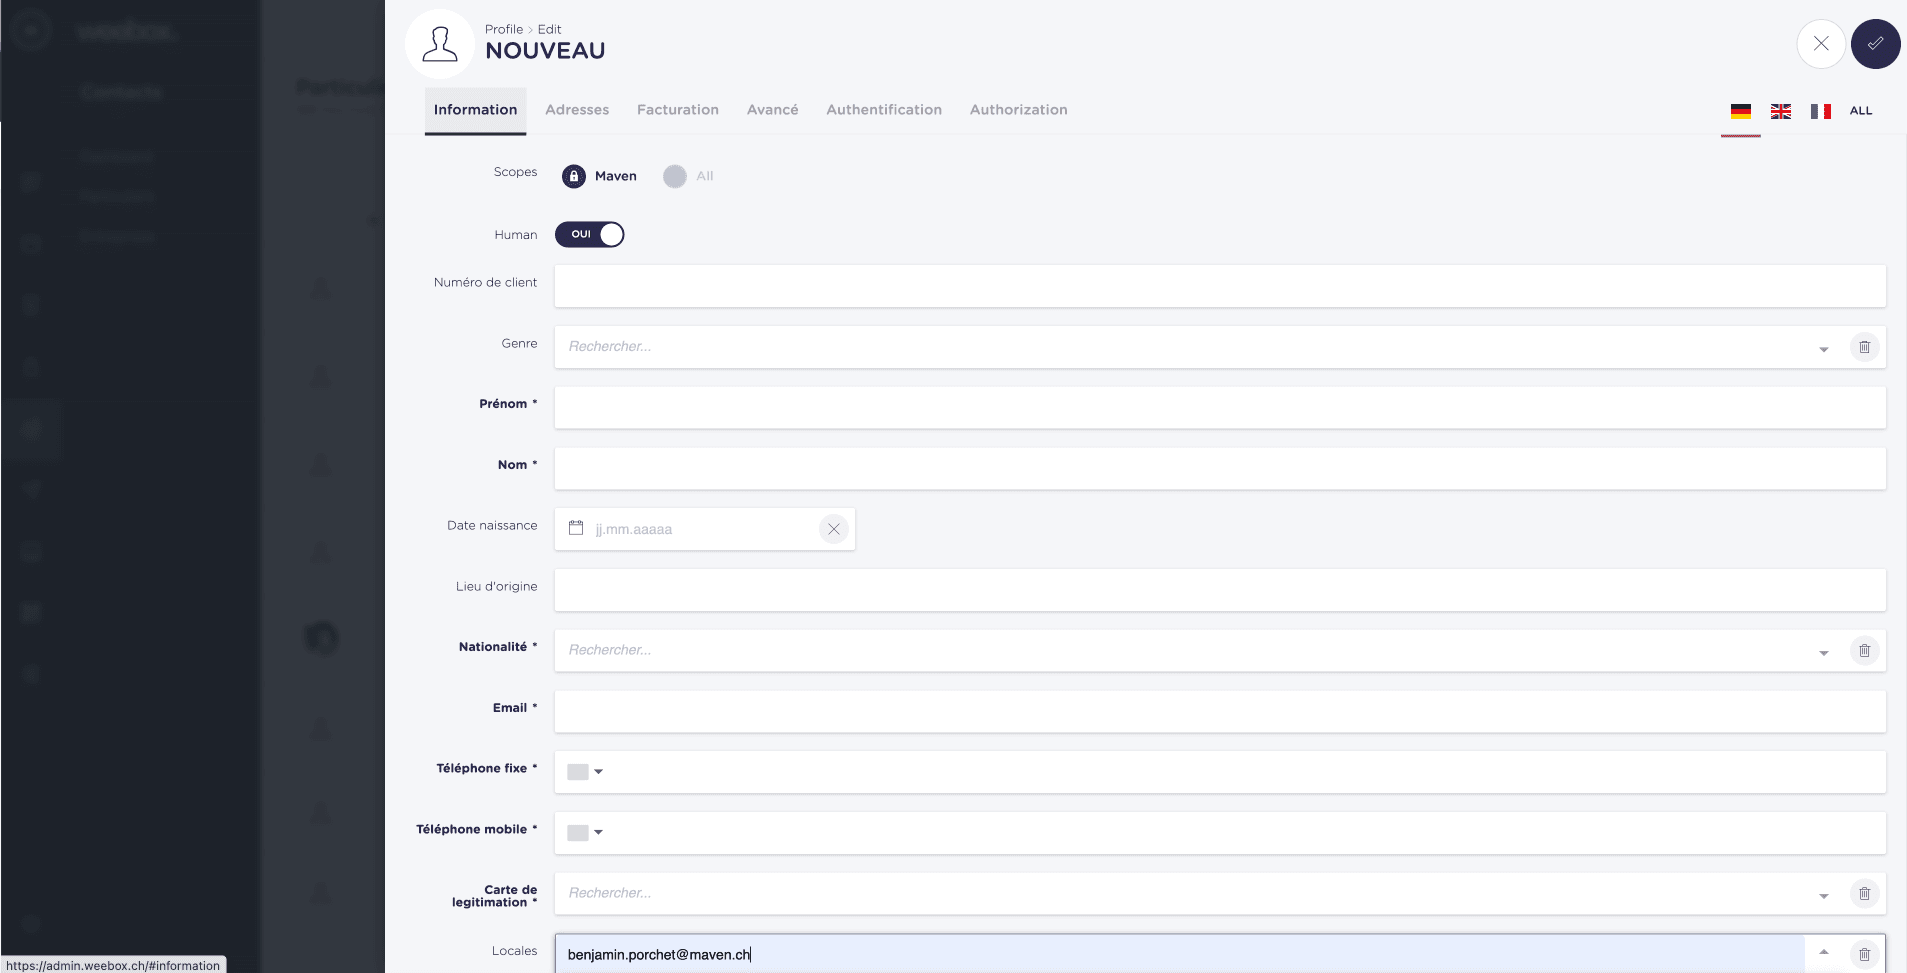Click the trash icon beside Carte de legitimation
The image size is (1907, 973).
[x=1864, y=893]
